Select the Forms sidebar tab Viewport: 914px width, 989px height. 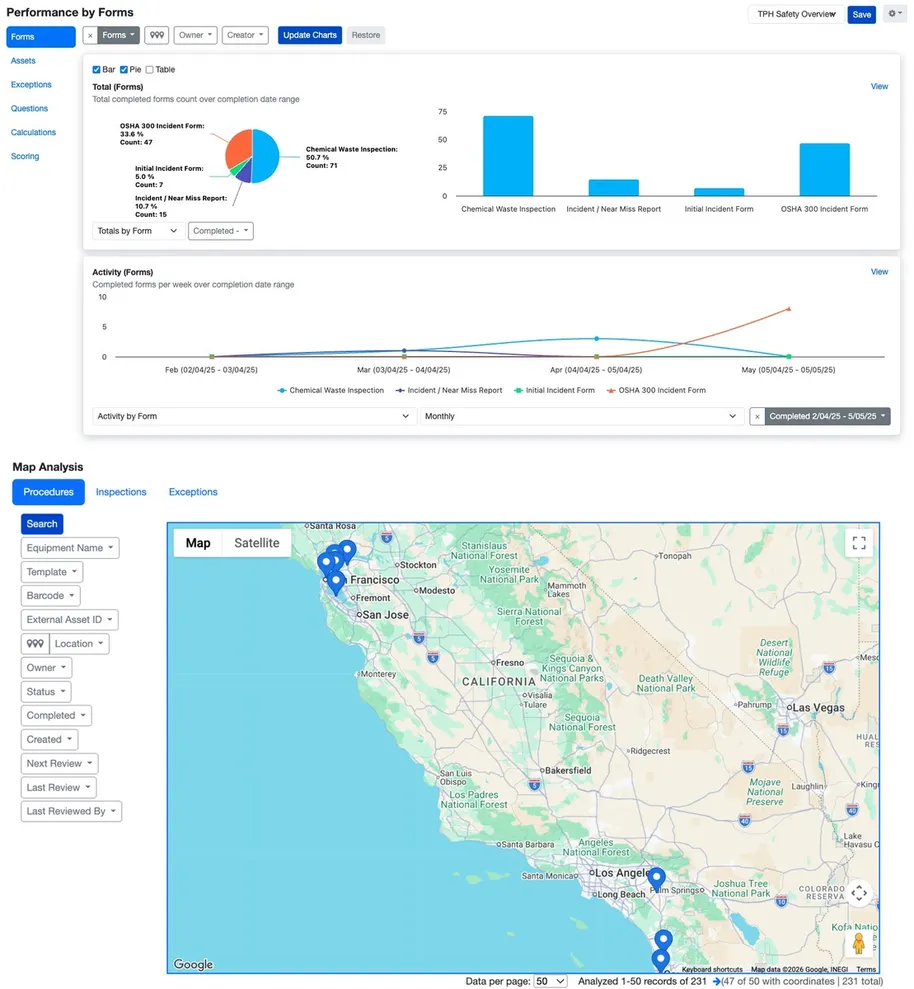click(x=41, y=37)
